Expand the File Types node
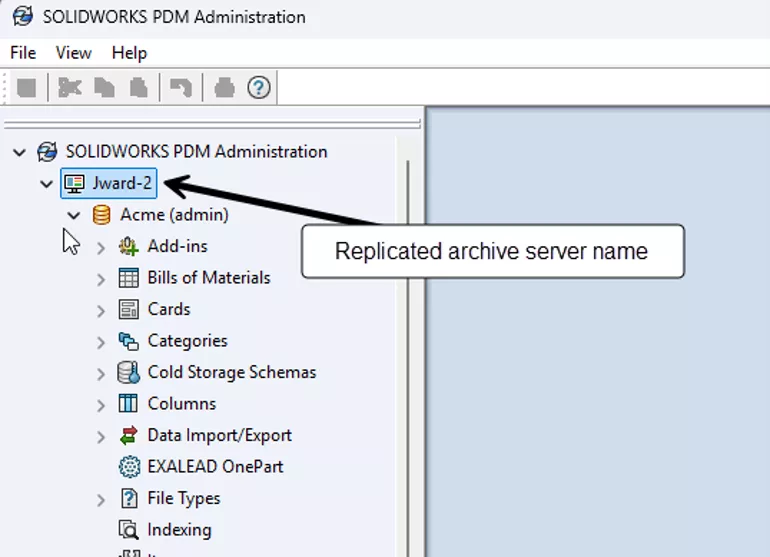This screenshot has width=770, height=557. point(101,500)
